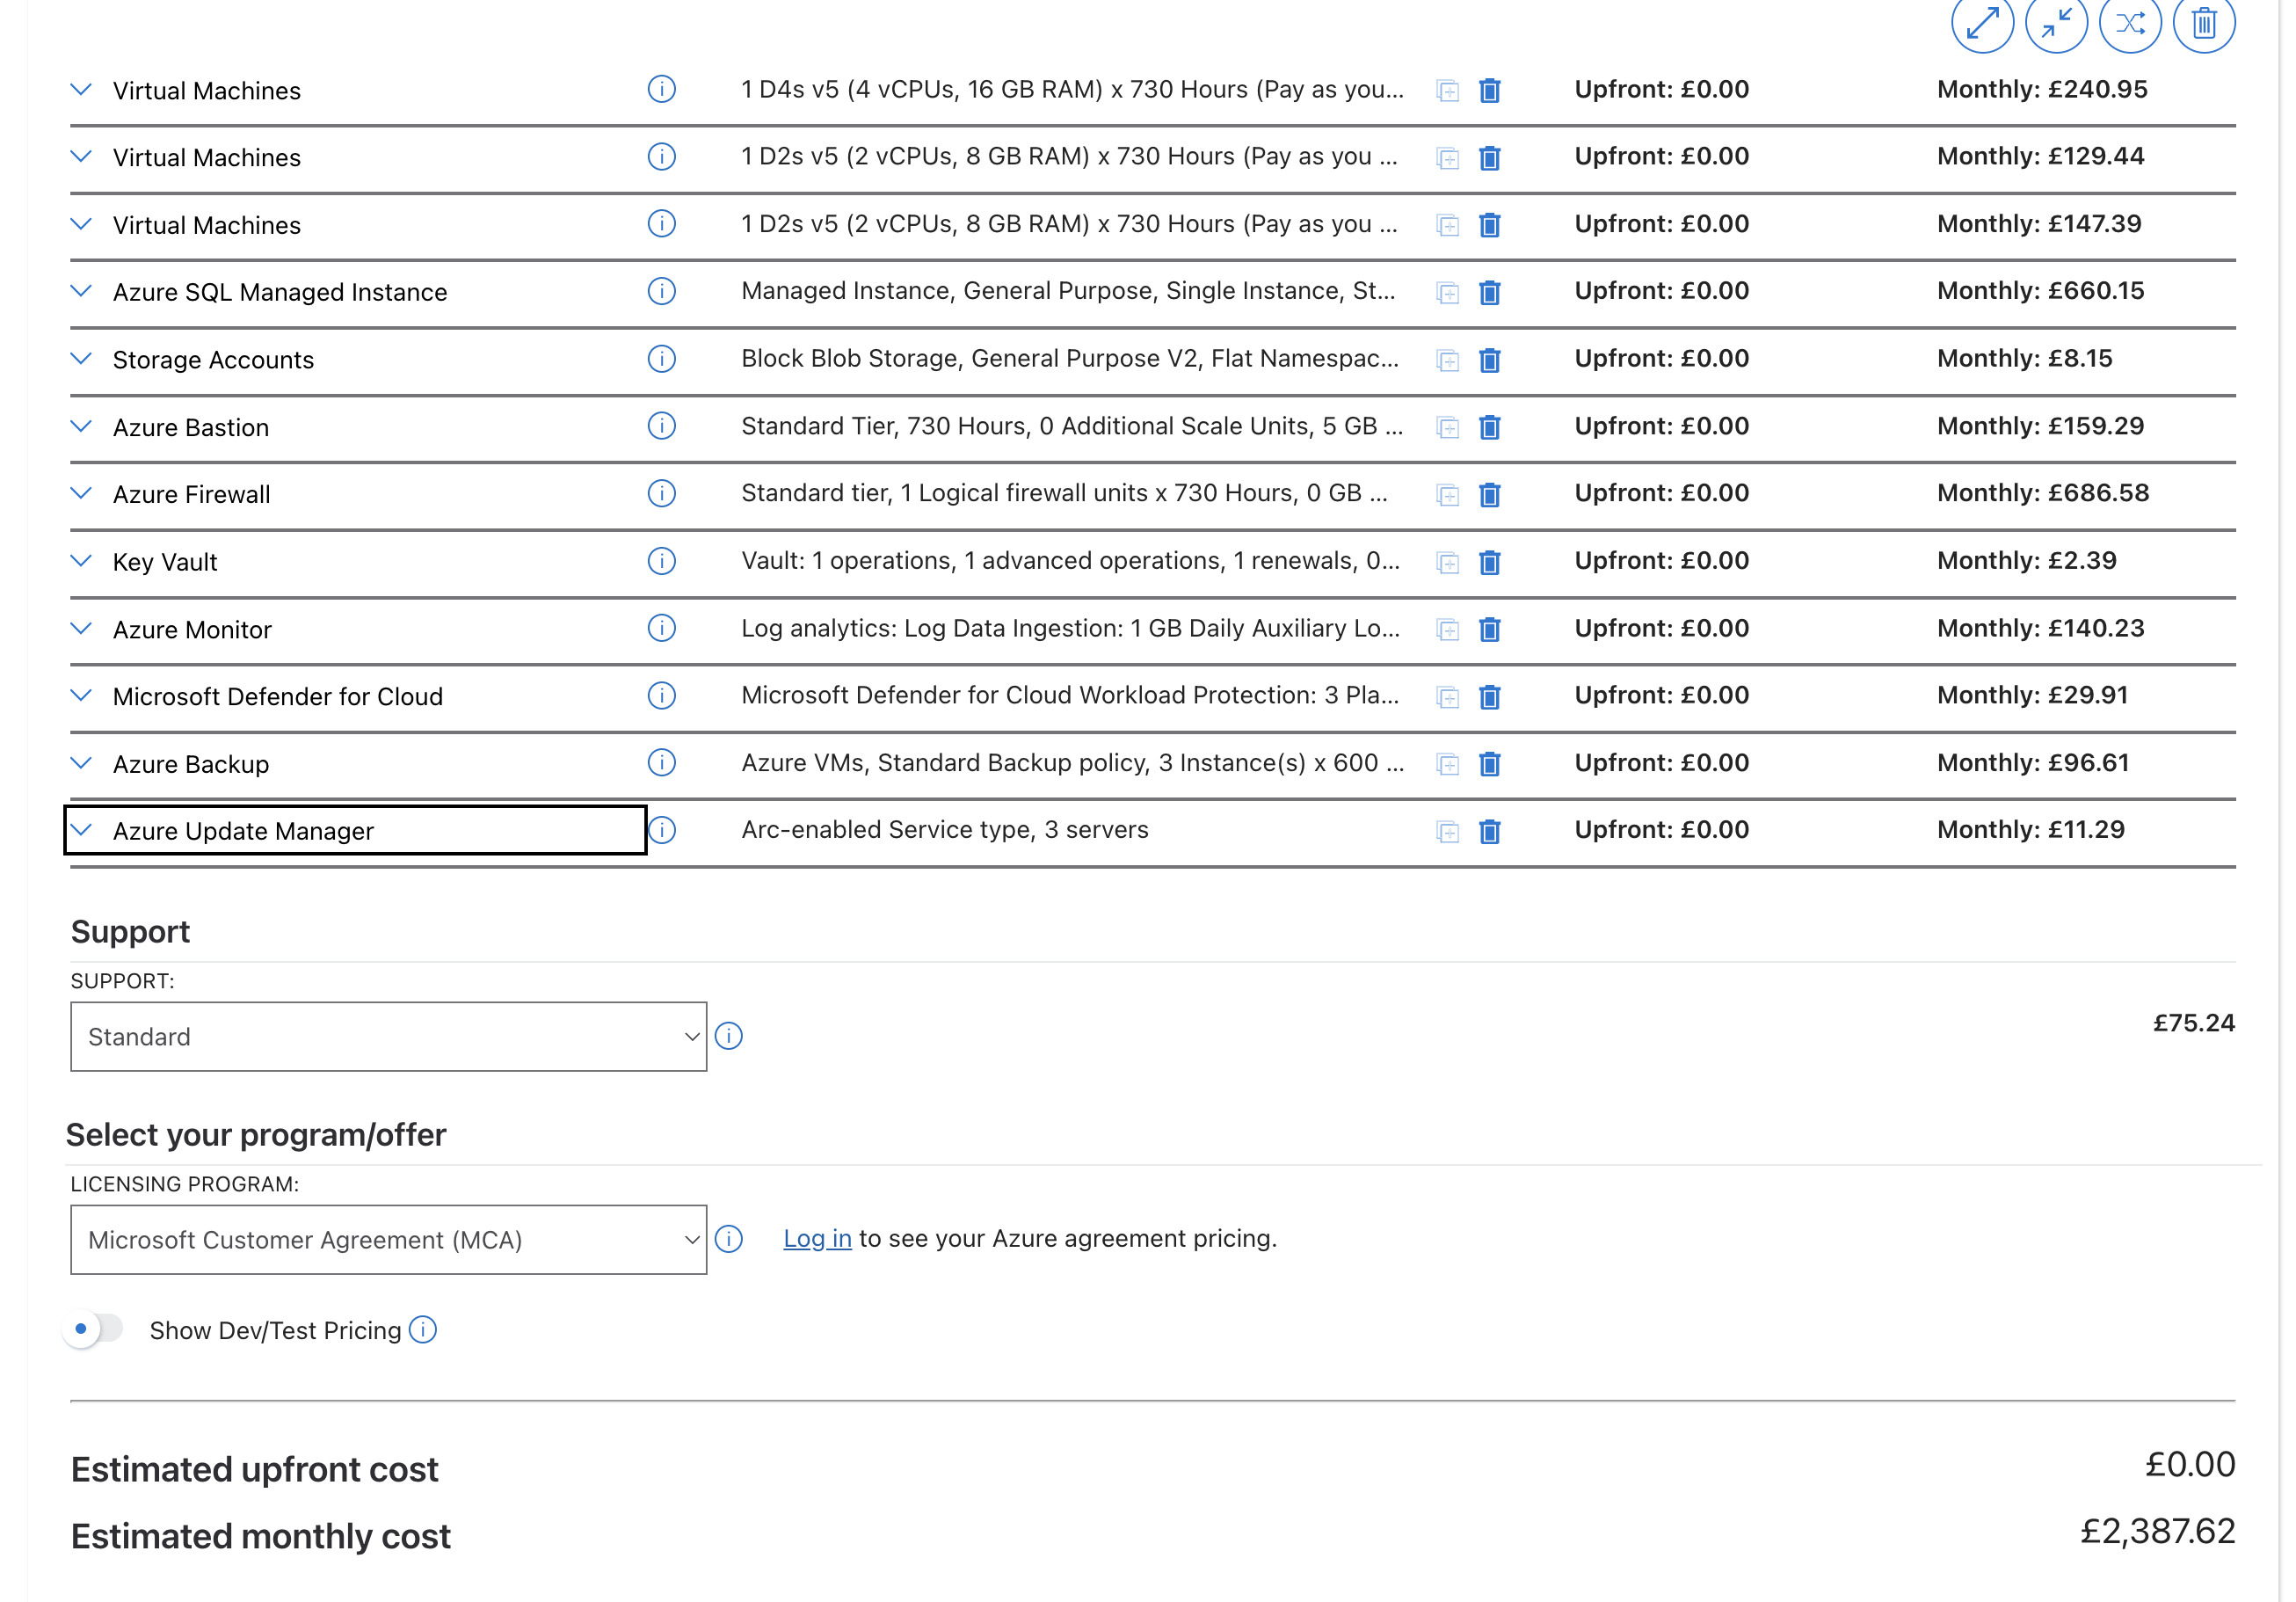Open info icon for Azure Backup
Image resolution: width=2296 pixels, height=1602 pixels.
pyautogui.click(x=661, y=763)
